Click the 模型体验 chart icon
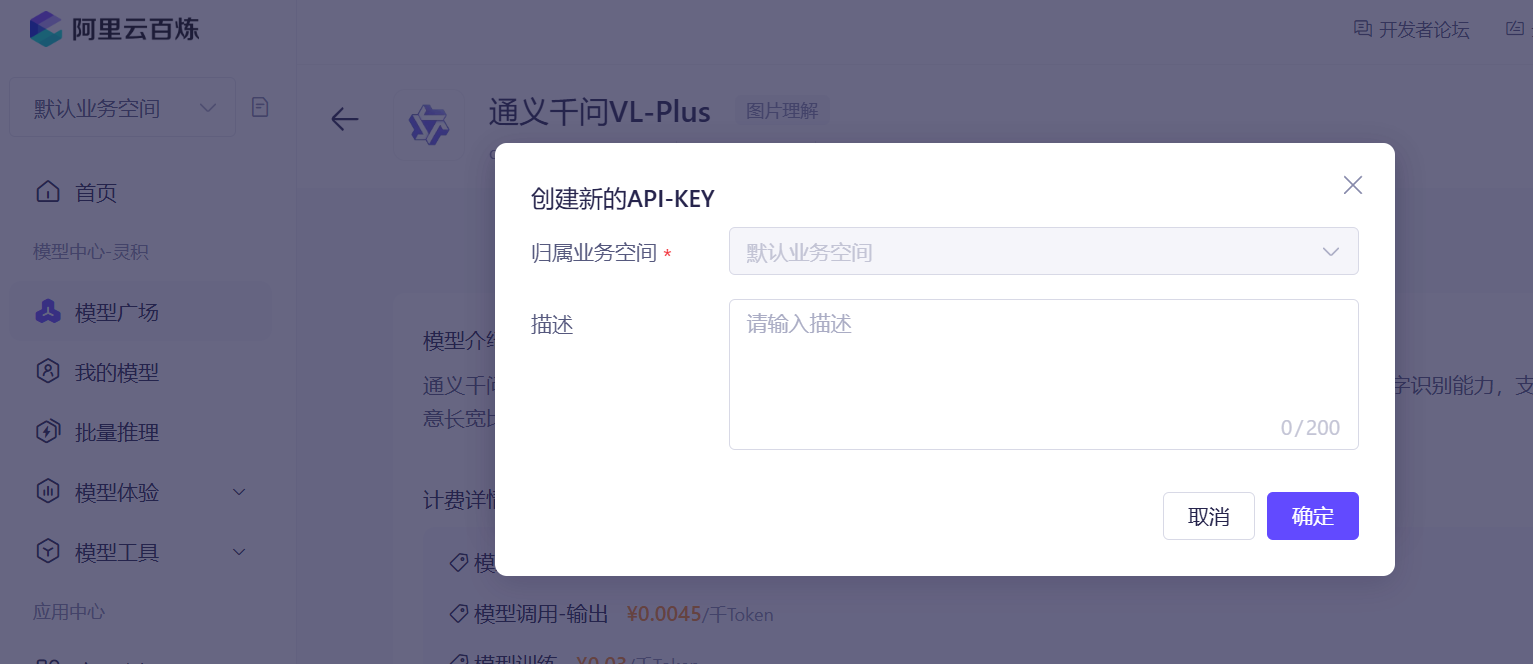 click(x=47, y=492)
